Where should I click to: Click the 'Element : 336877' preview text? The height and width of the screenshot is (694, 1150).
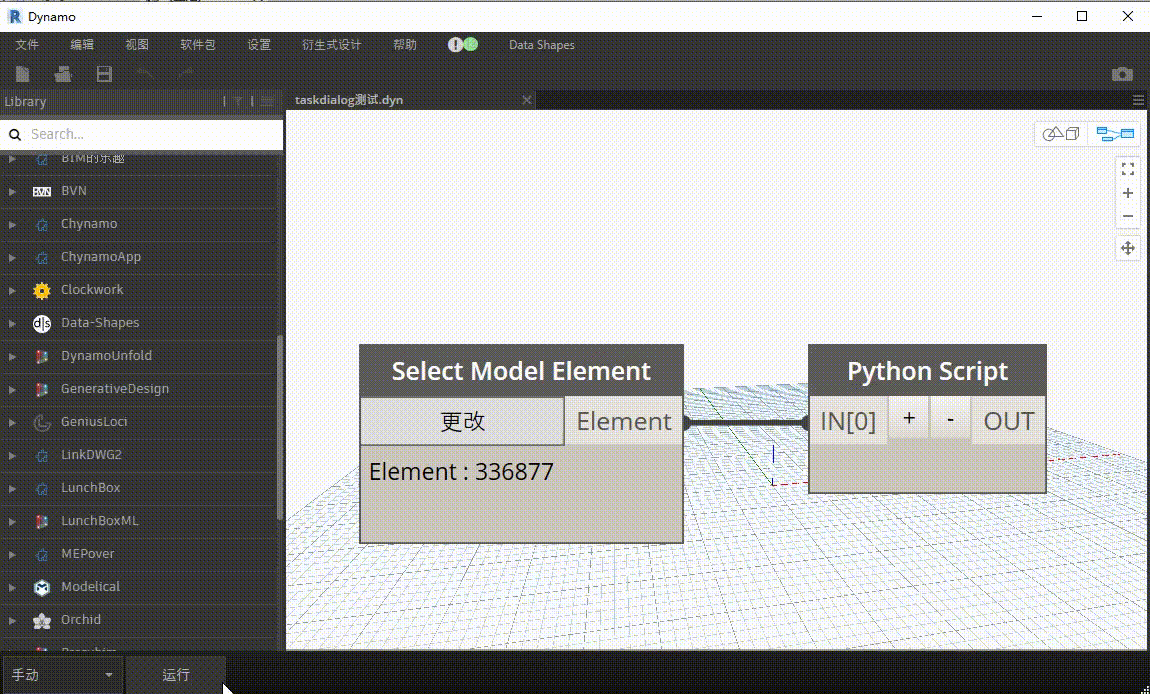coord(461,472)
